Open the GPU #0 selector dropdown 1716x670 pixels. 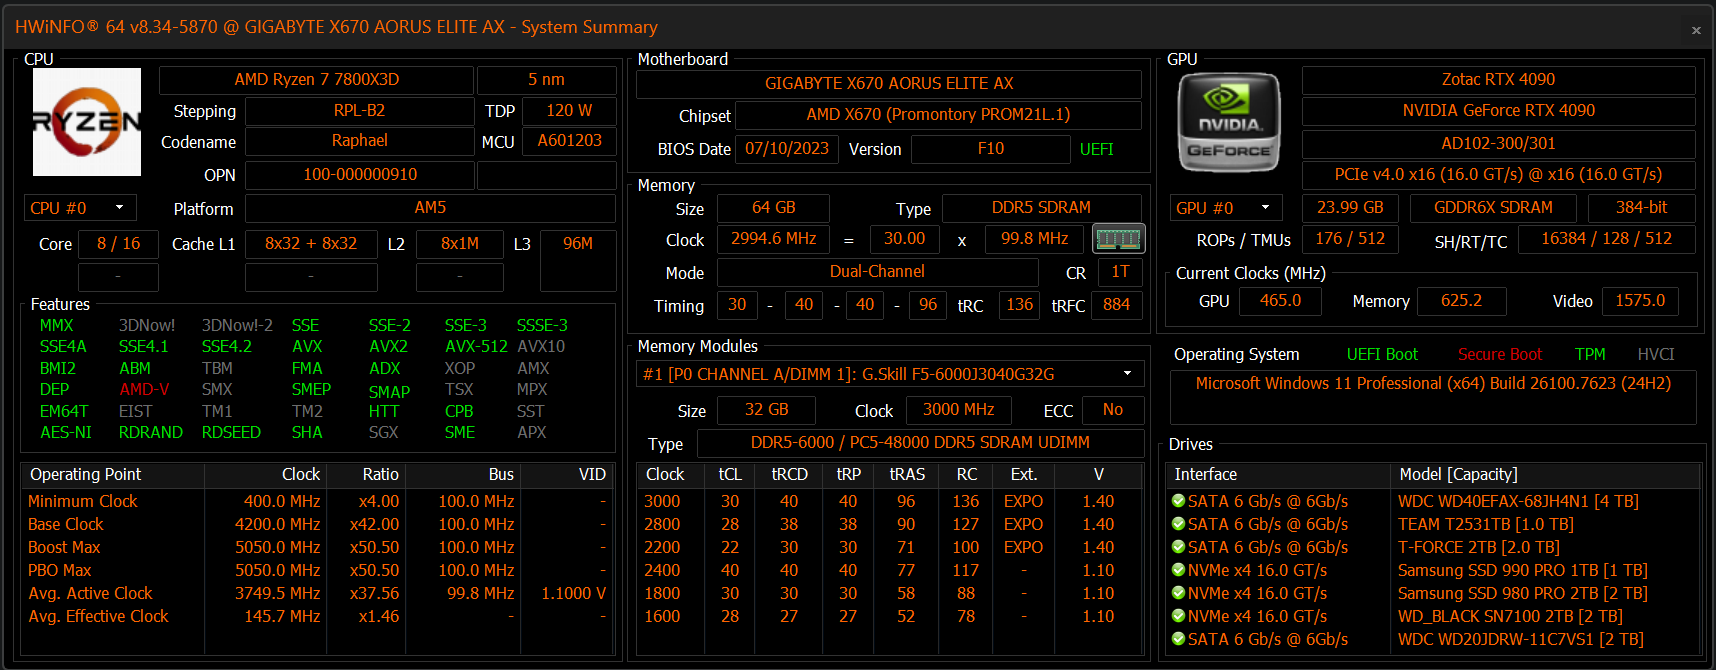[x=1226, y=208]
